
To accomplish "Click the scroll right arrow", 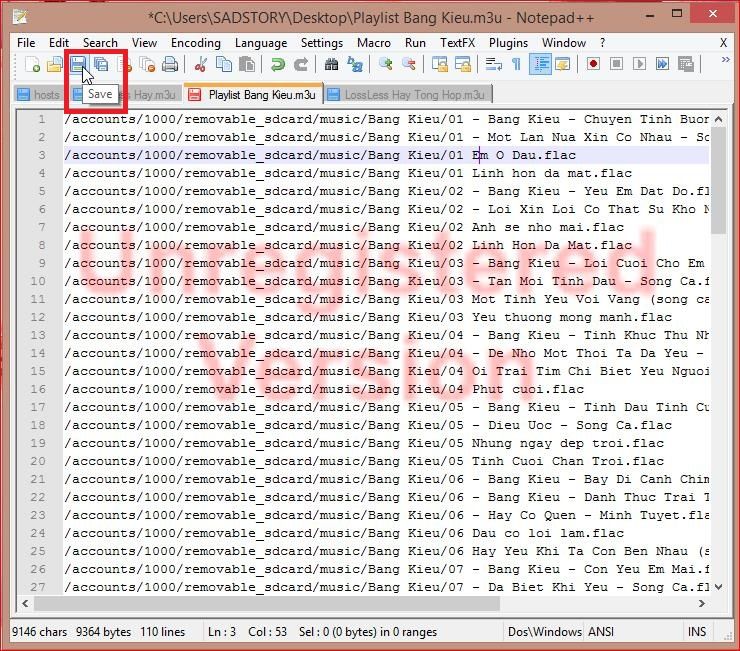I will (x=702, y=603).
